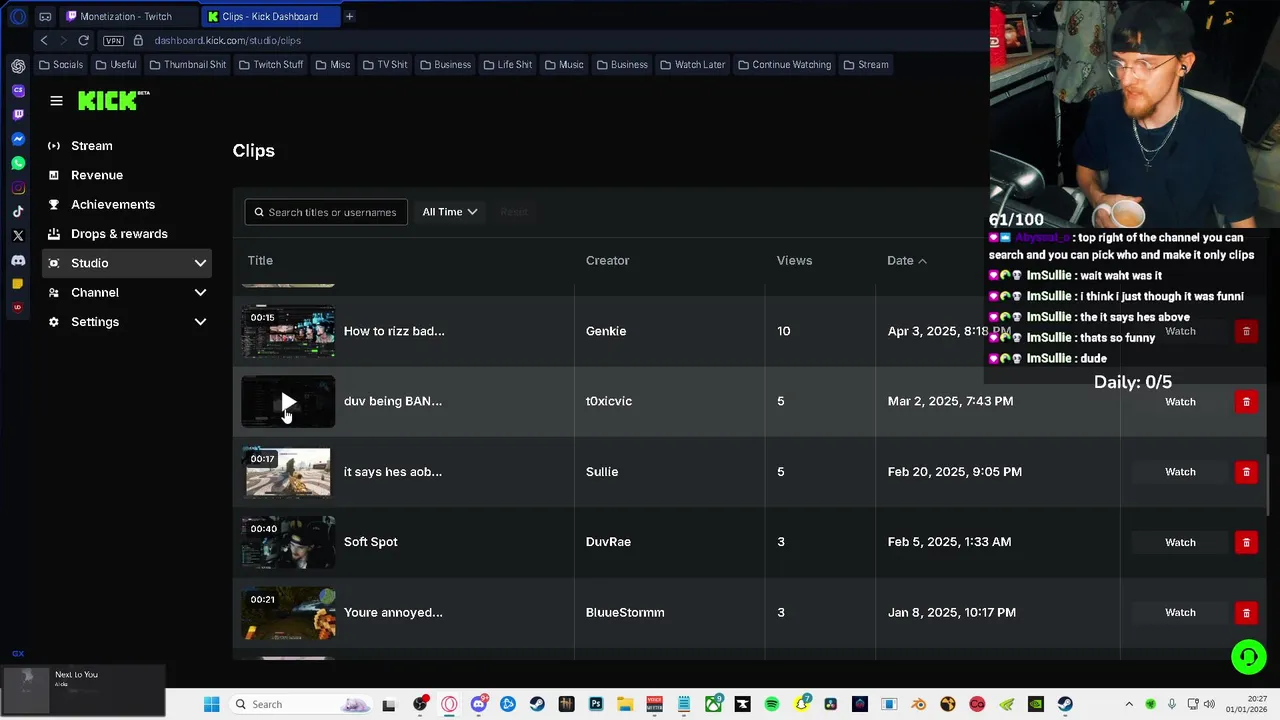Click the search titles or usernames field
The width and height of the screenshot is (1280, 720).
tap(326, 212)
